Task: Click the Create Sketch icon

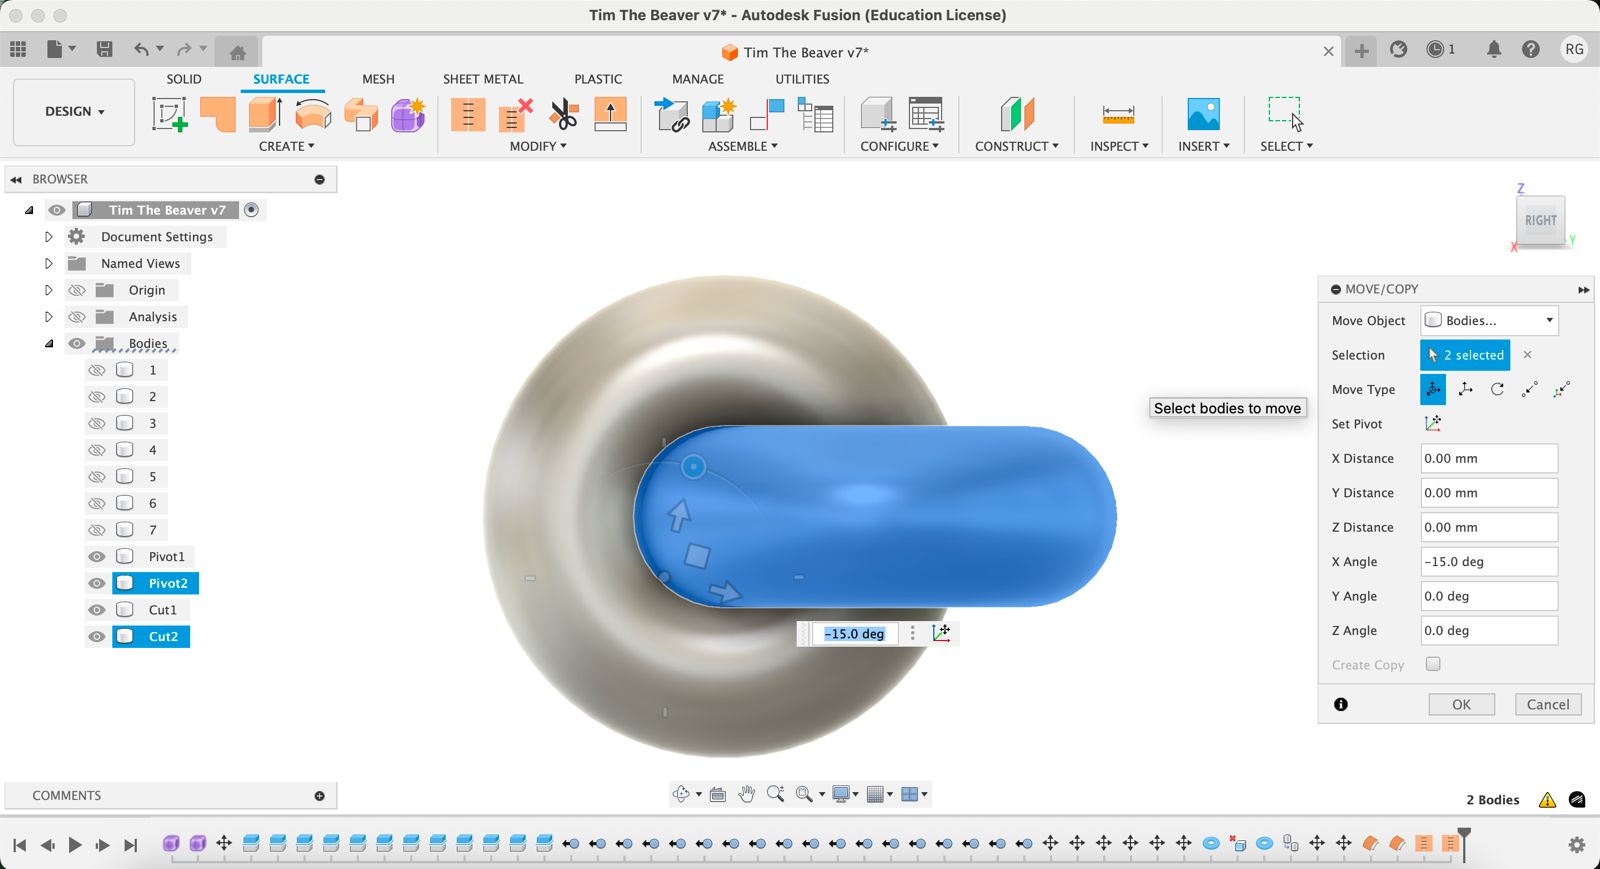Action: (169, 115)
